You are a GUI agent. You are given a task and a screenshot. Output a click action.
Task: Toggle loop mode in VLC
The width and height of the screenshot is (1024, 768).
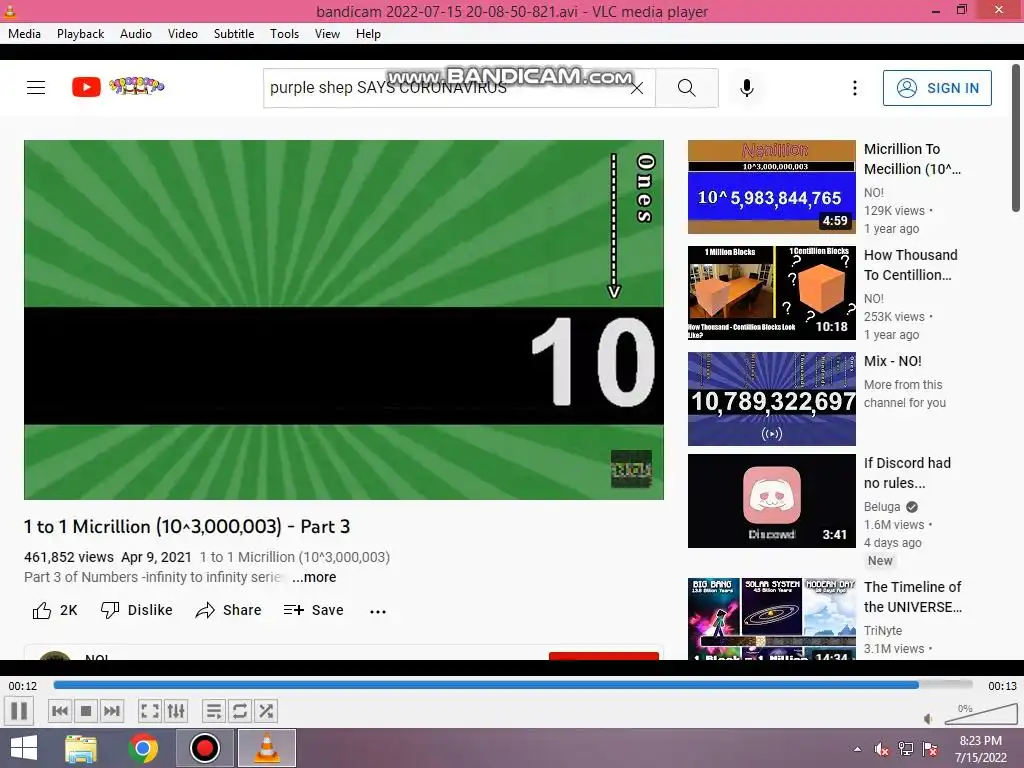(x=240, y=711)
